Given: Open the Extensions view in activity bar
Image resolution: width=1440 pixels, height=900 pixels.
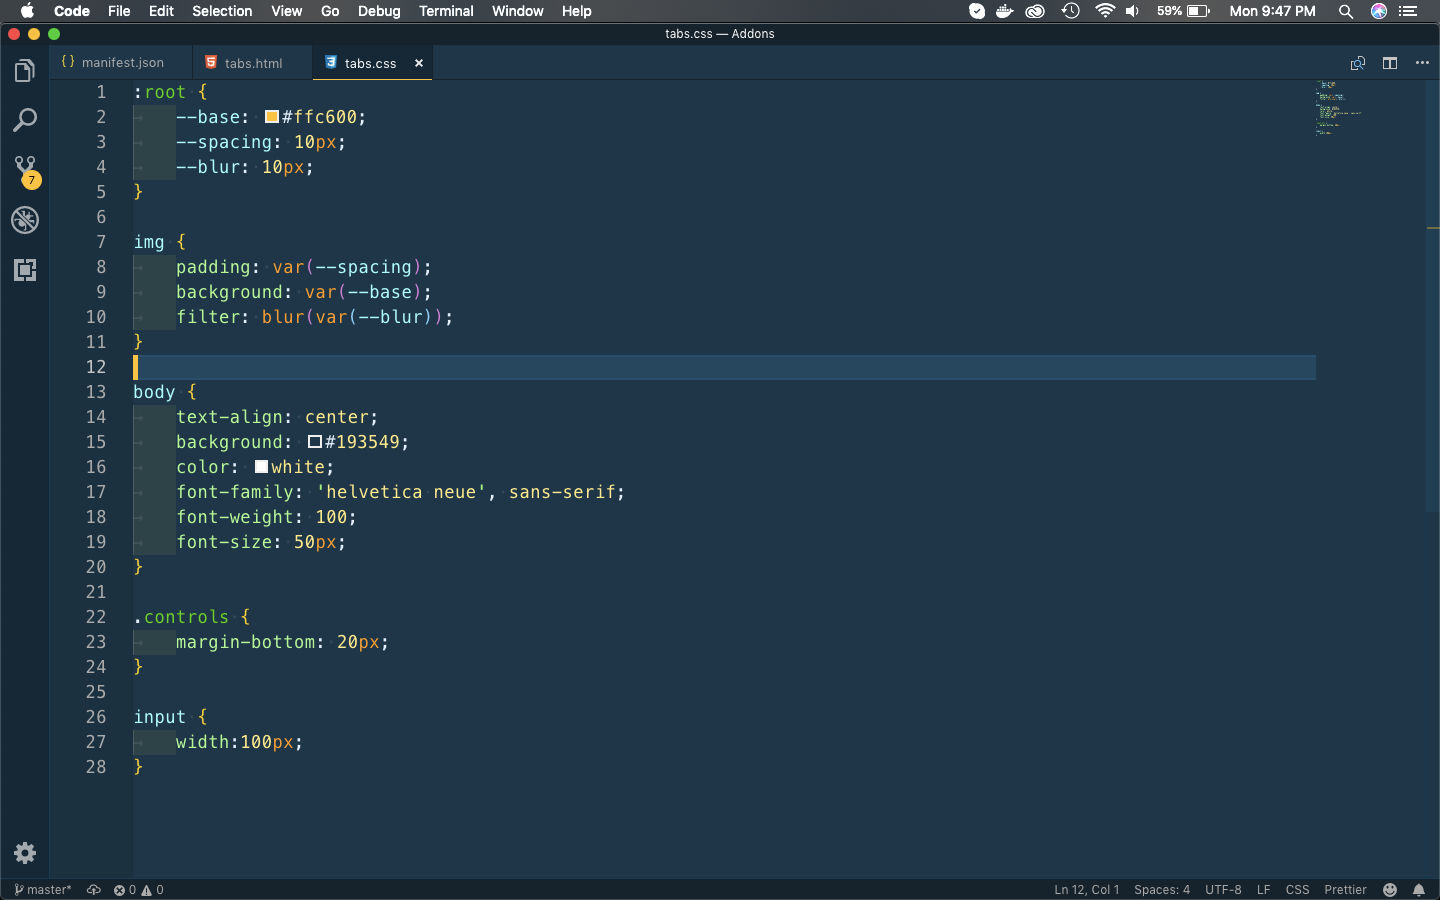Looking at the screenshot, I should 25,270.
